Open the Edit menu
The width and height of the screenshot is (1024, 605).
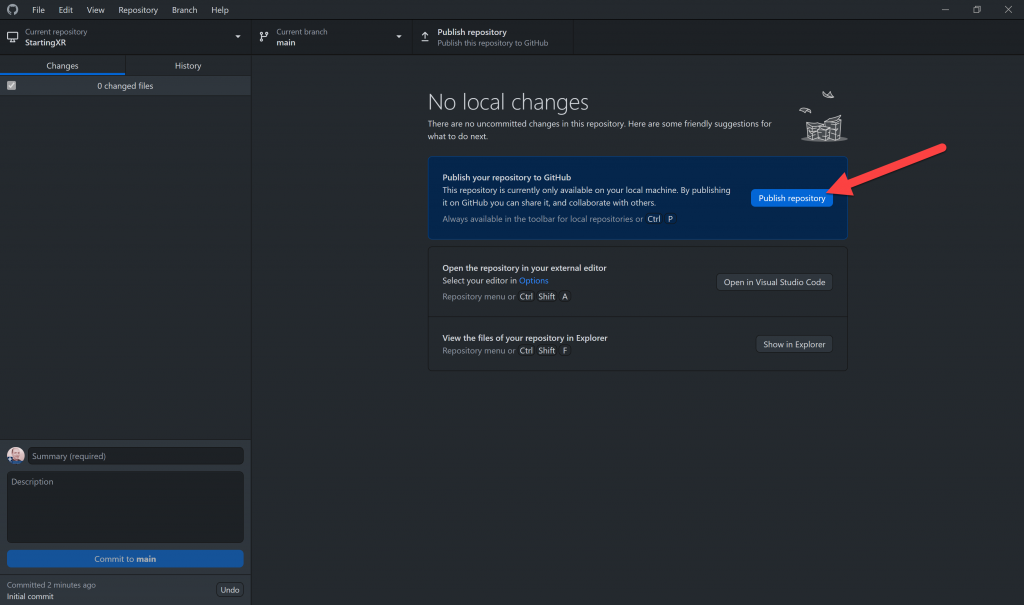click(65, 10)
